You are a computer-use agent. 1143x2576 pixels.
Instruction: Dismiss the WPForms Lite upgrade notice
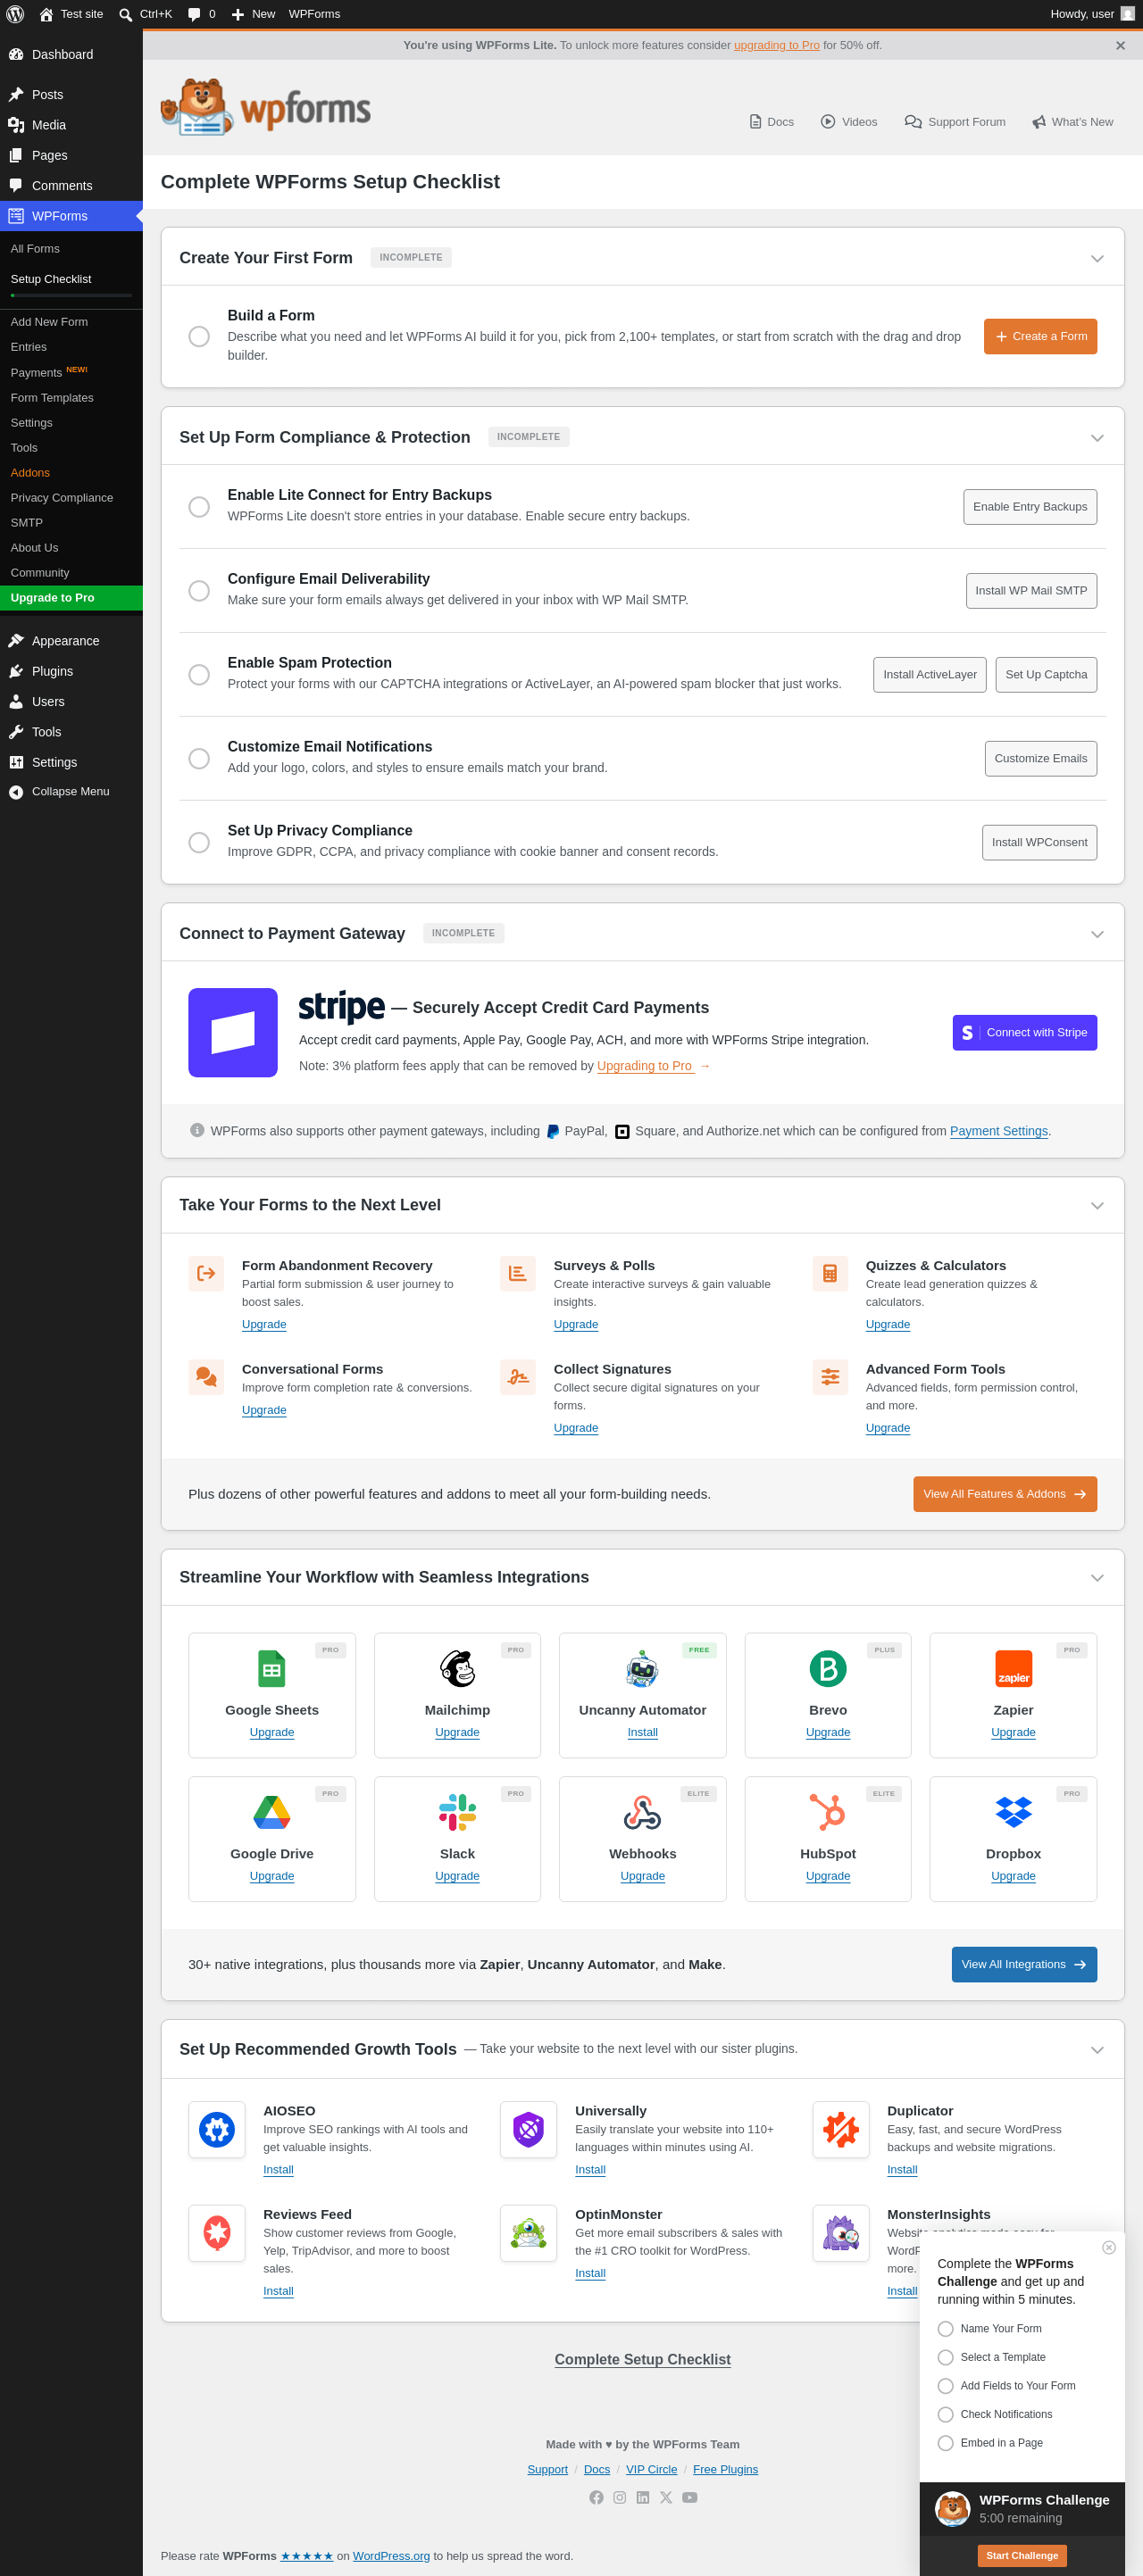coord(1120,45)
